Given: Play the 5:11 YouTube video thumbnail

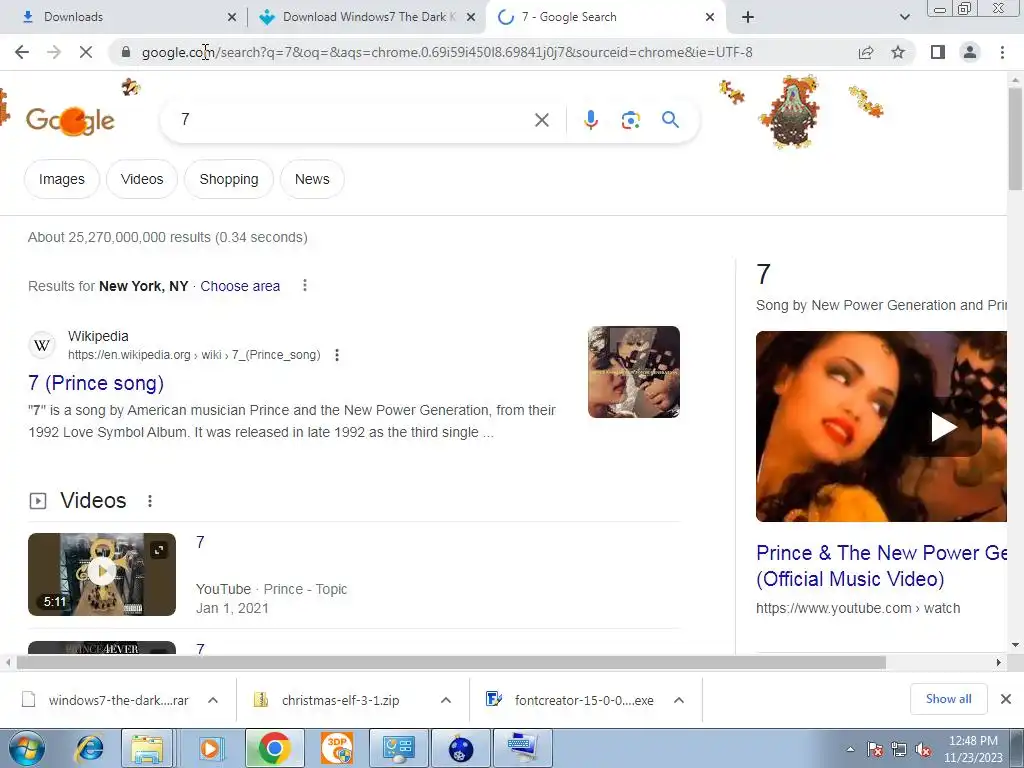Looking at the screenshot, I should pos(102,574).
